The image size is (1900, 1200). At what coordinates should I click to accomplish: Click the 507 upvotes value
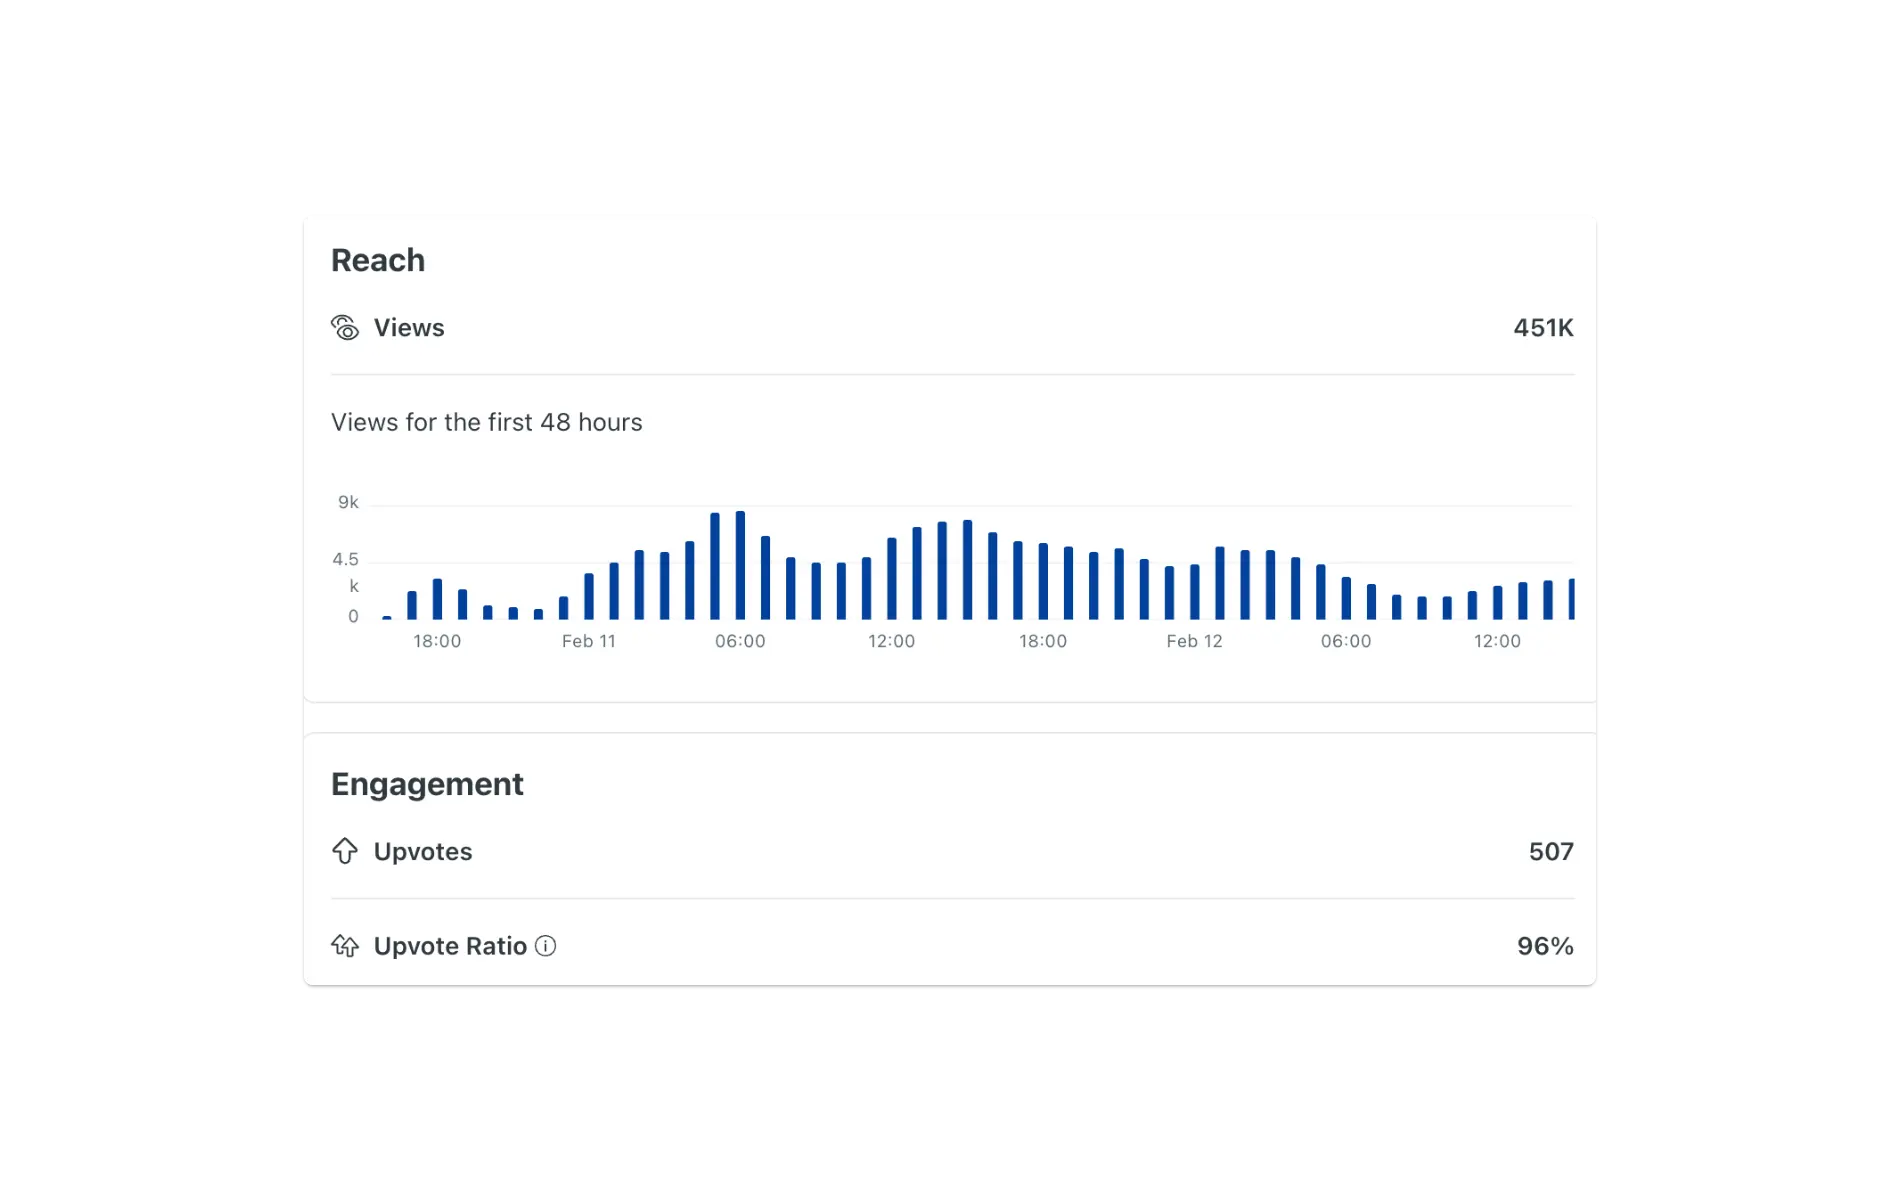click(x=1551, y=852)
